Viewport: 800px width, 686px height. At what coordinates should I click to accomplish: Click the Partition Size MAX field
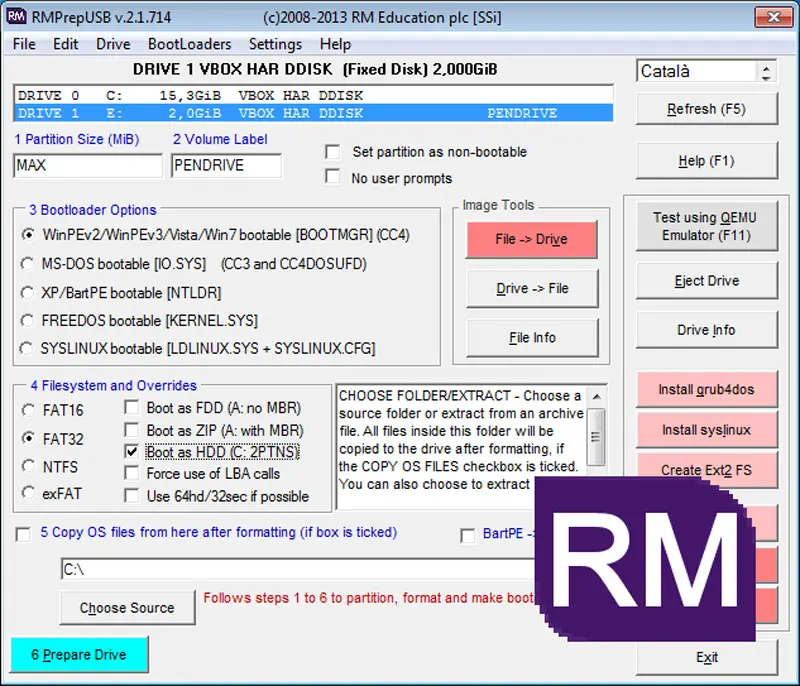88,165
